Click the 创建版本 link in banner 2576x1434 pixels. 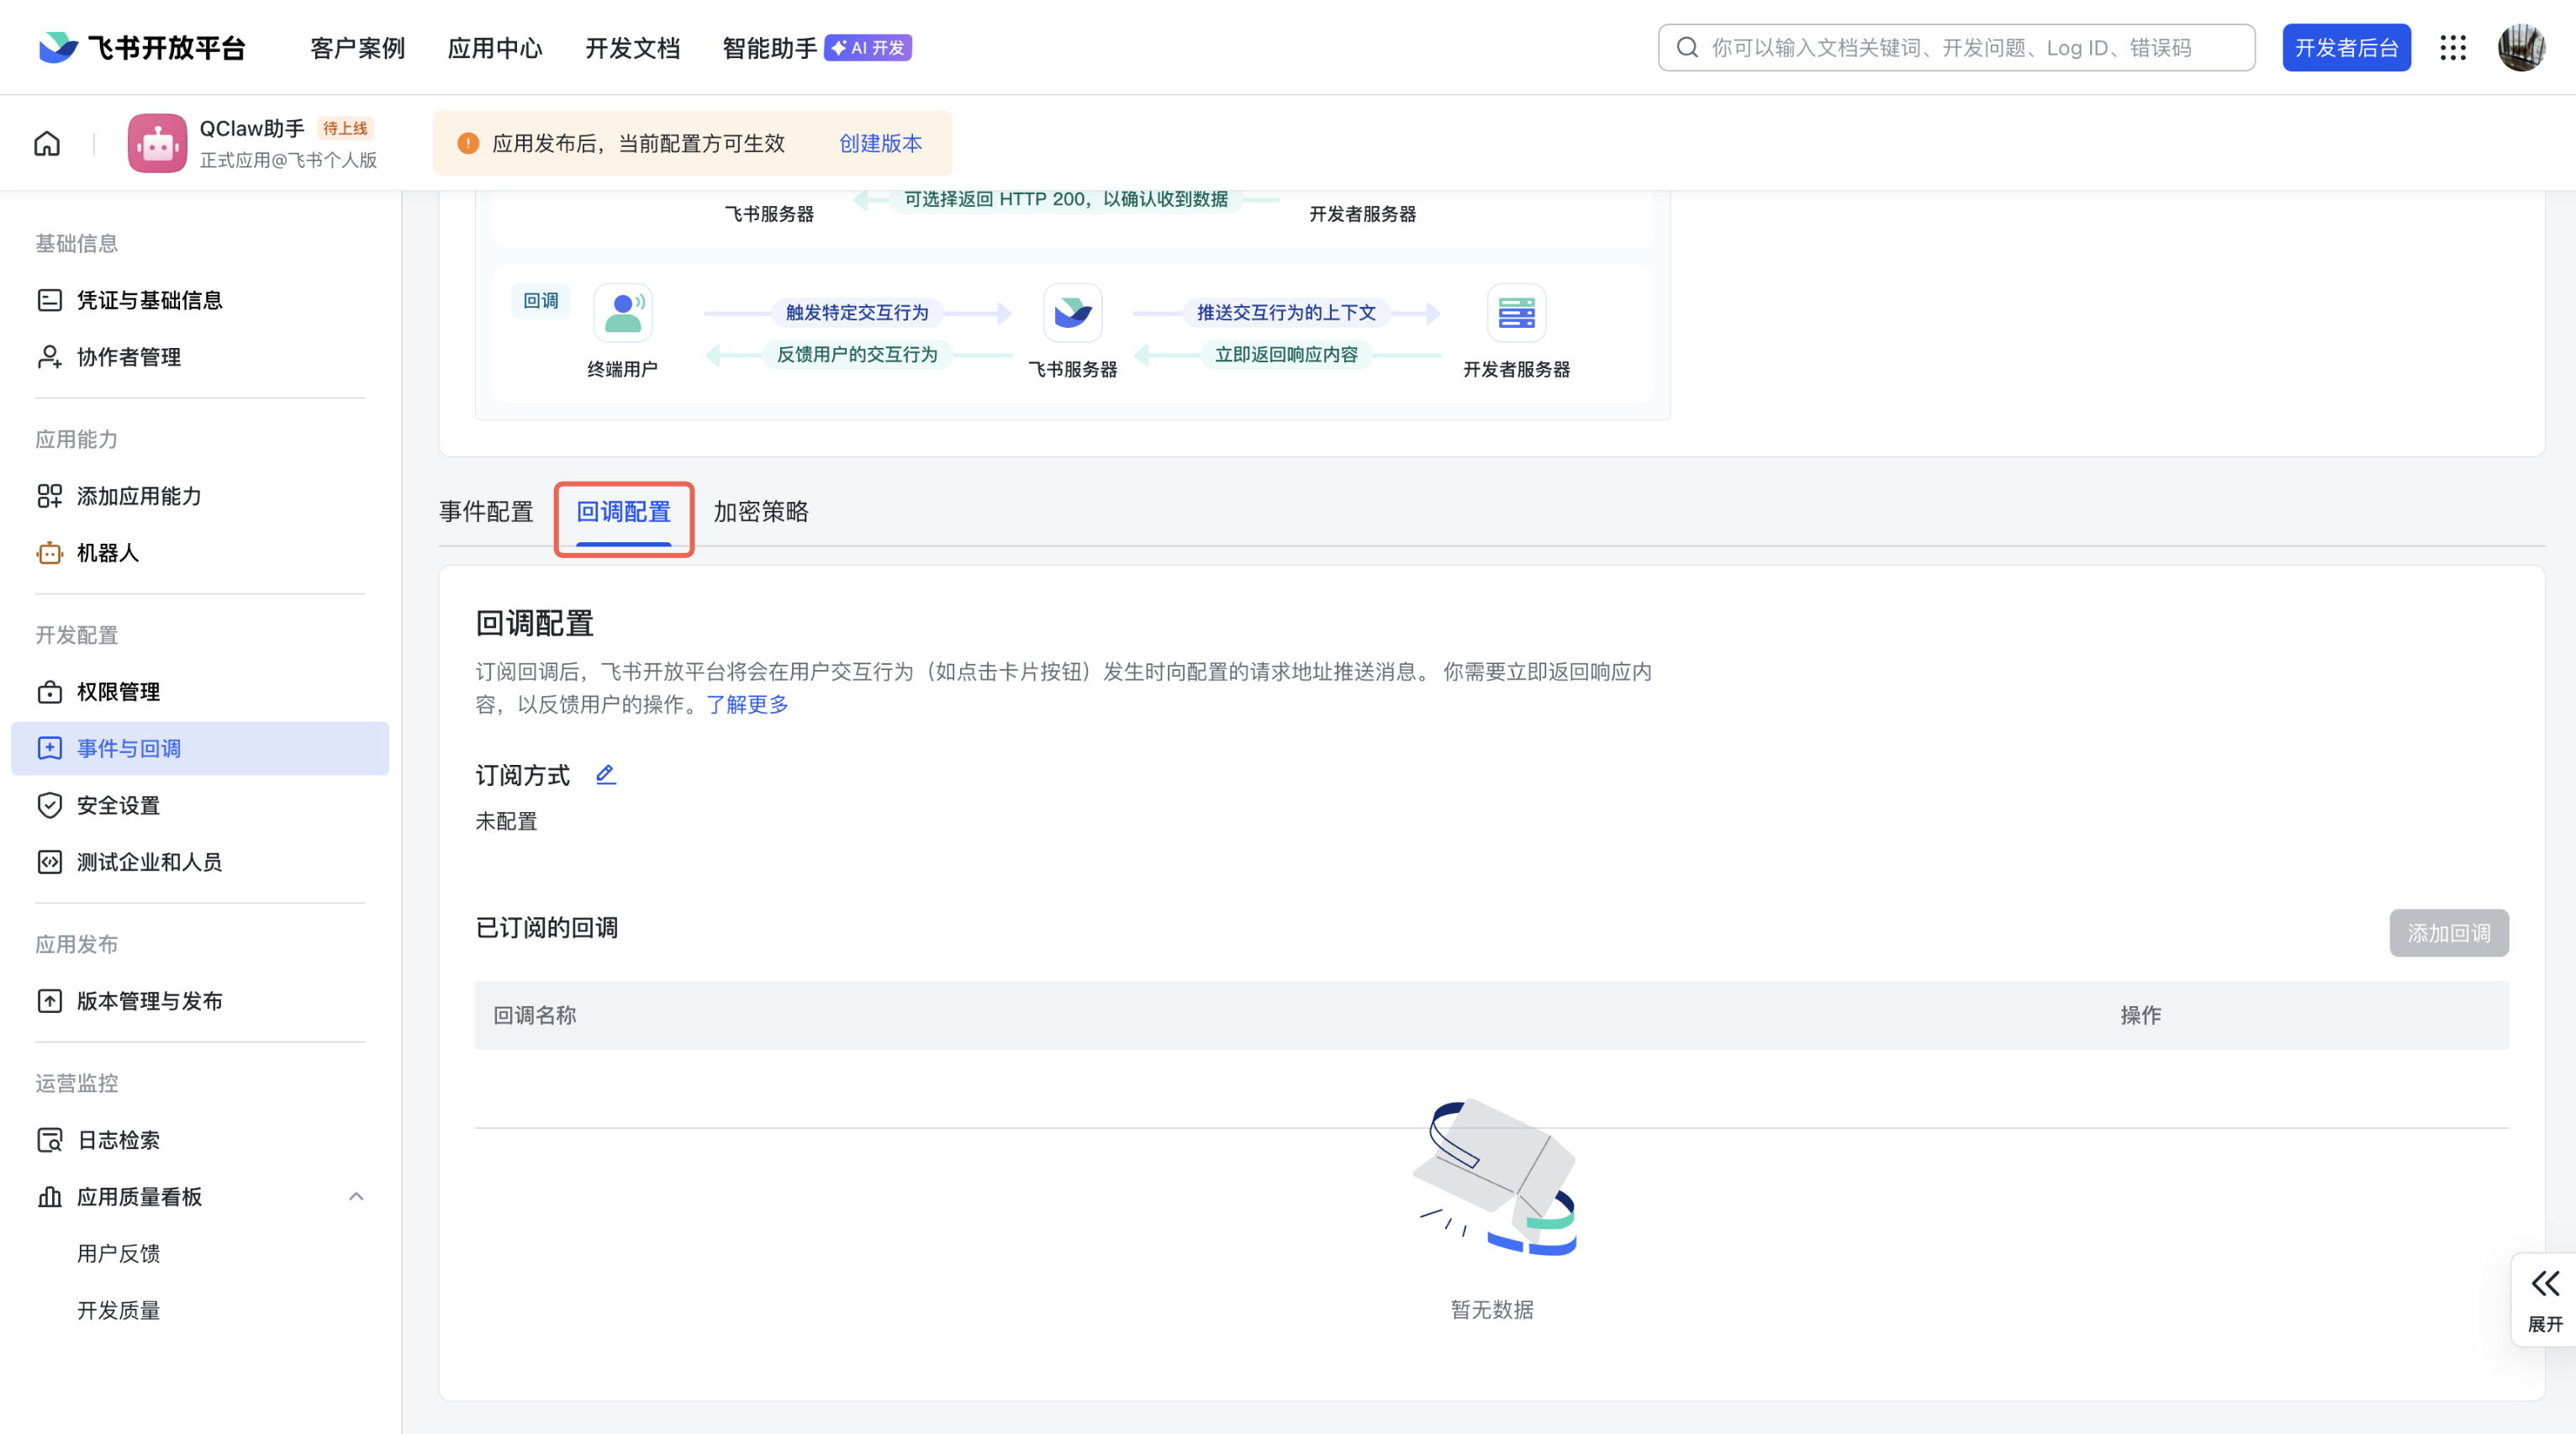[880, 143]
